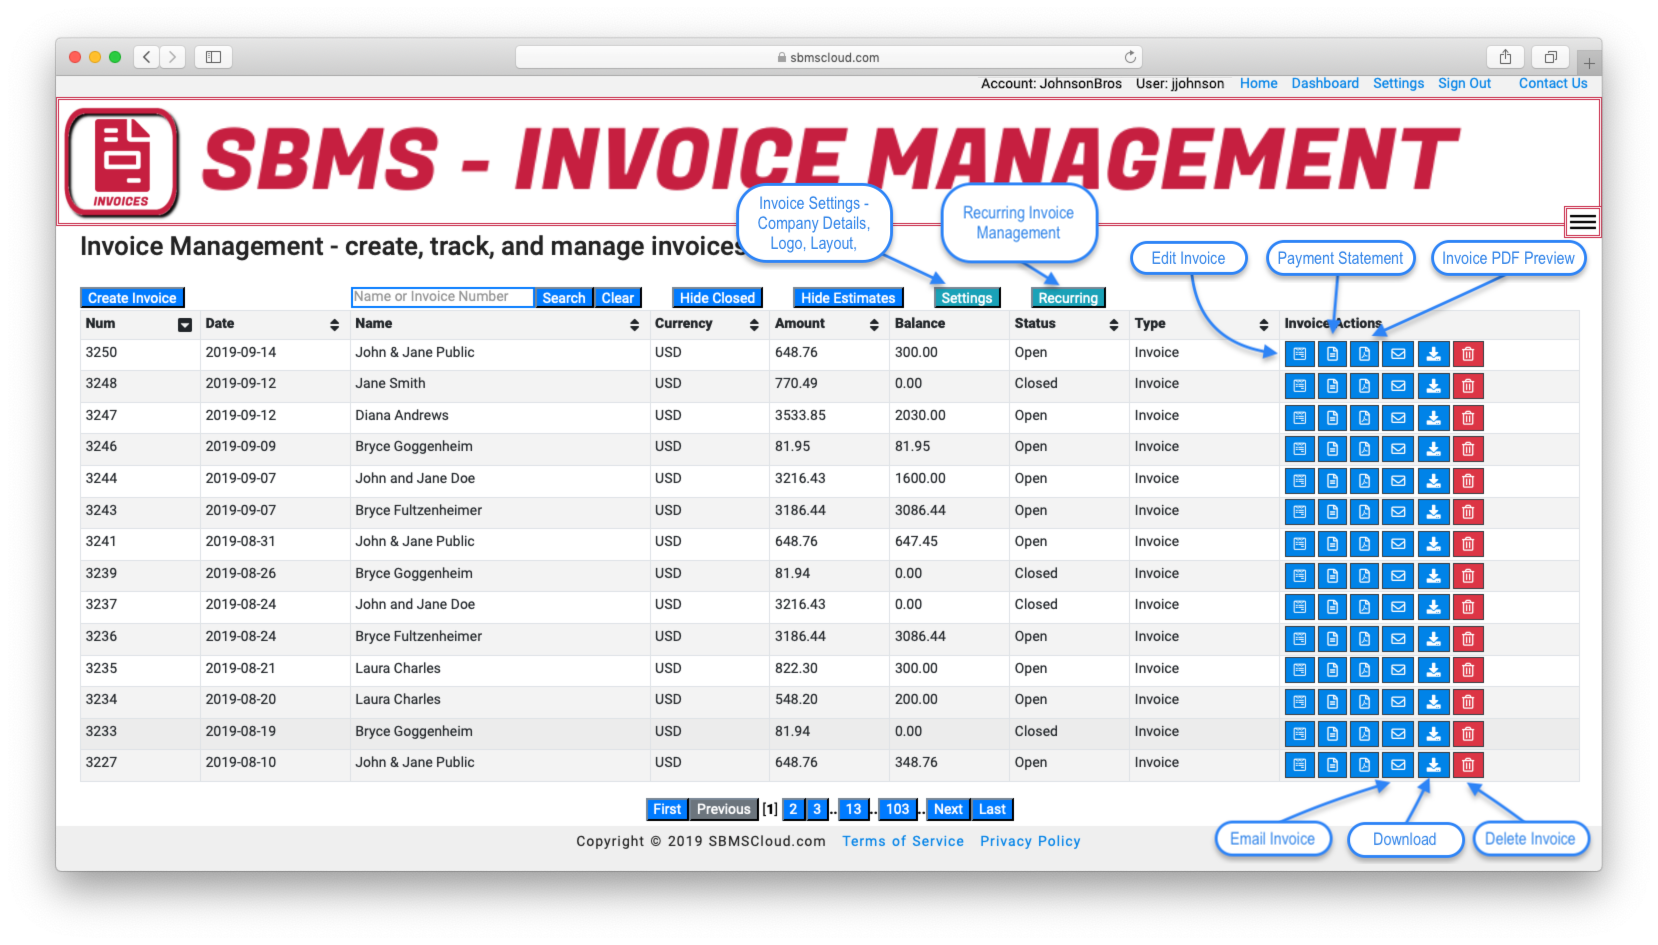The image size is (1658, 945).
Task: Hide estimates from the list
Action: (848, 298)
